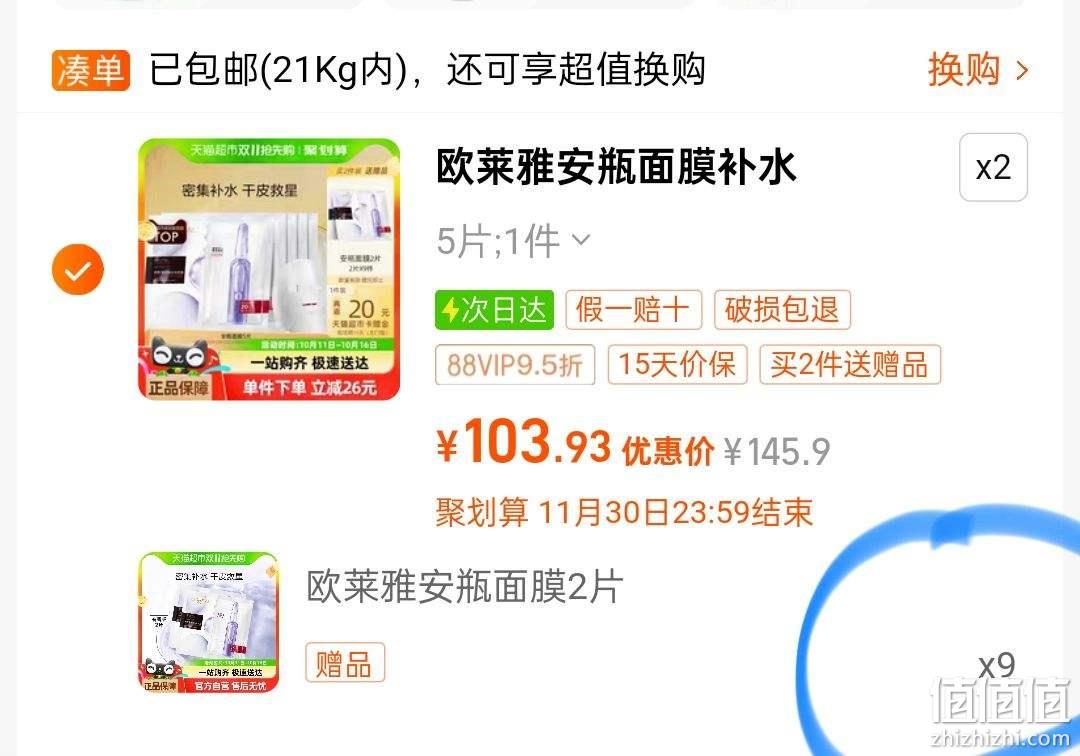Open product title 欧莱雅安瓶面膜补水
Viewport: 1080px width, 756px height.
(x=616, y=167)
